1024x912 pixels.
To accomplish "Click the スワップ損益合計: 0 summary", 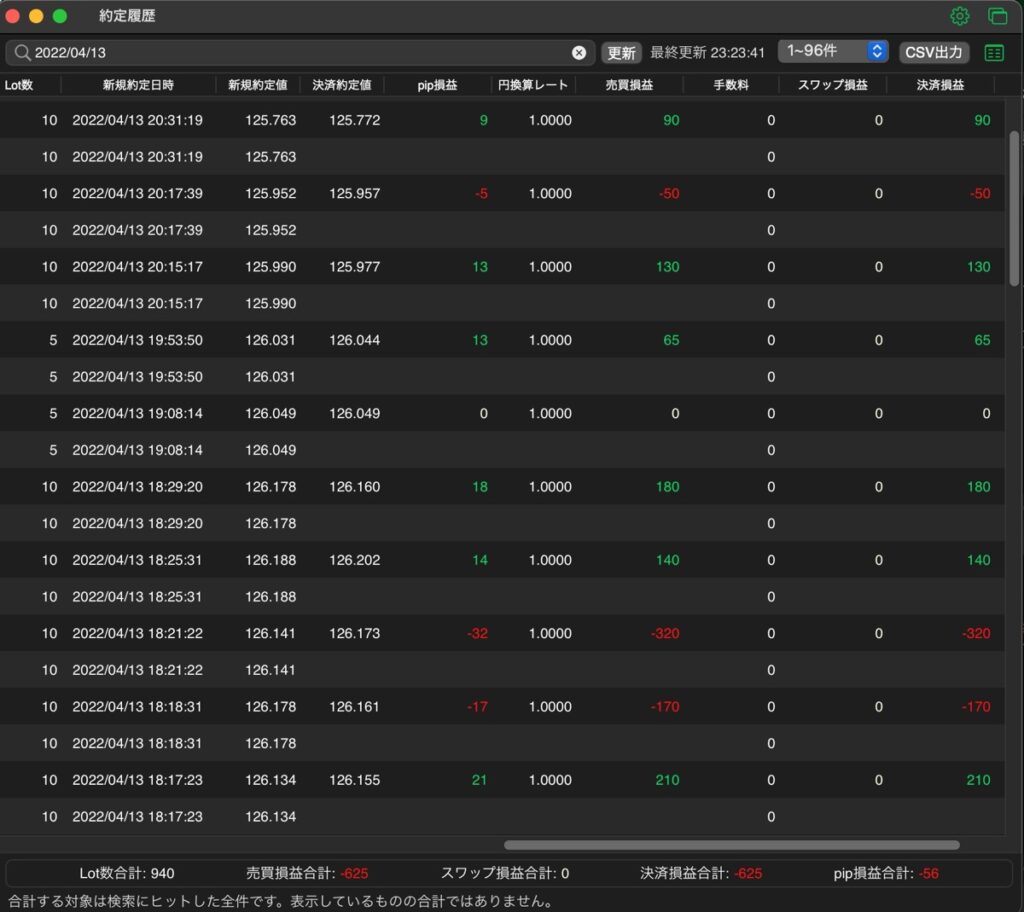I will (x=505, y=873).
